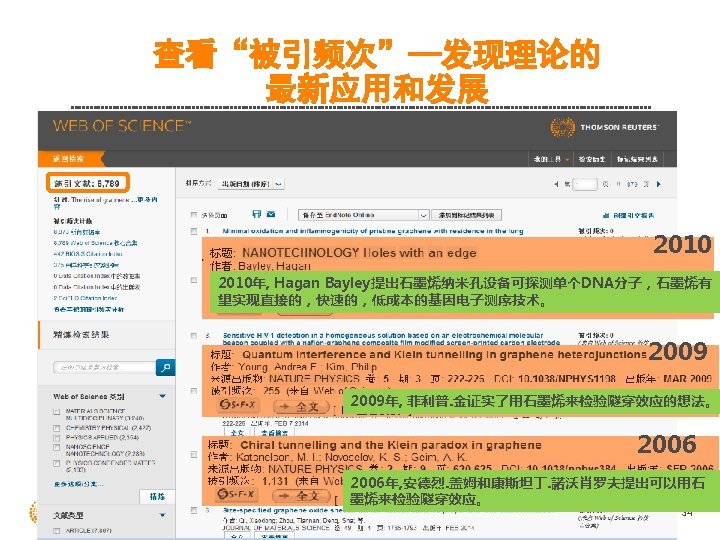720x540 pixels.
Task: Click S·F·X button in 2009 record
Action: click(x=237, y=405)
